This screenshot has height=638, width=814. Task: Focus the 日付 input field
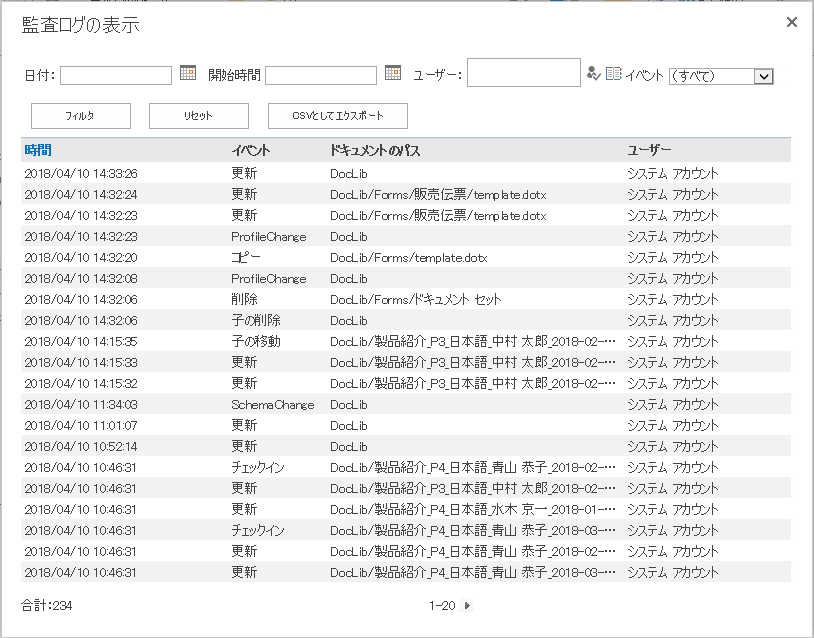point(116,75)
